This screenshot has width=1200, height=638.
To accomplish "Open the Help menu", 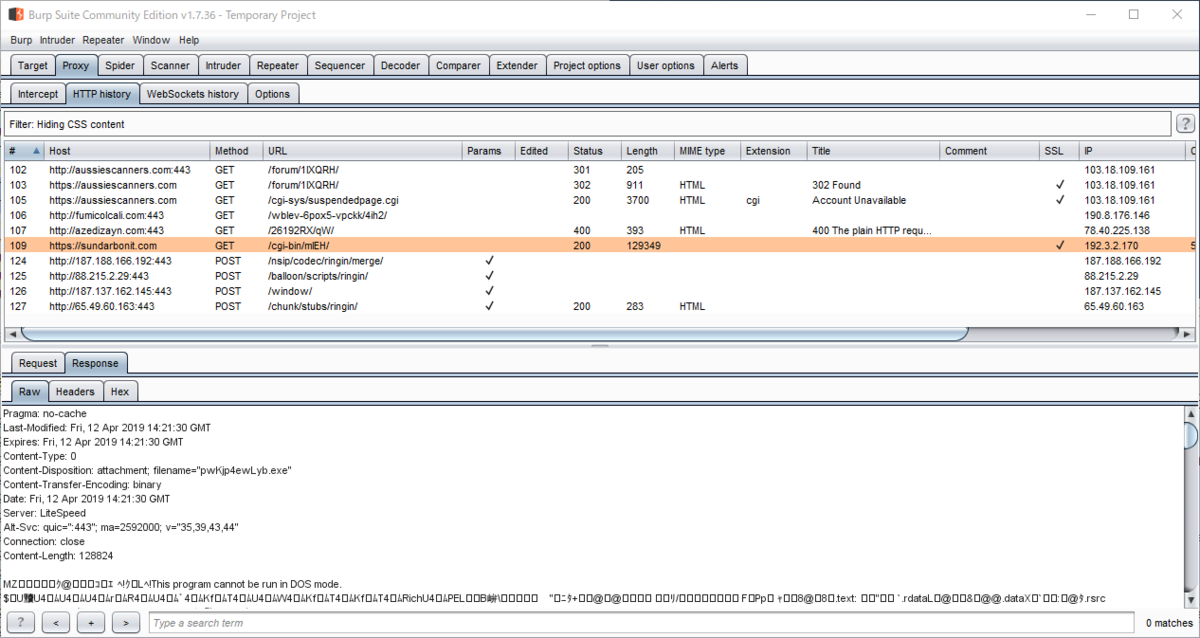I will click(189, 40).
